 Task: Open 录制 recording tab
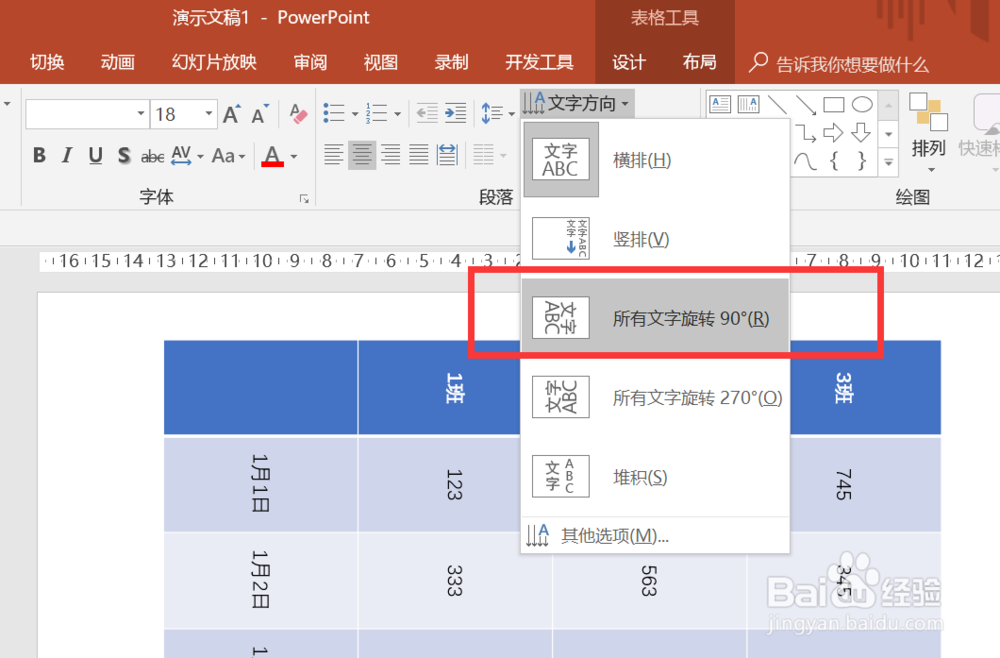[452, 62]
